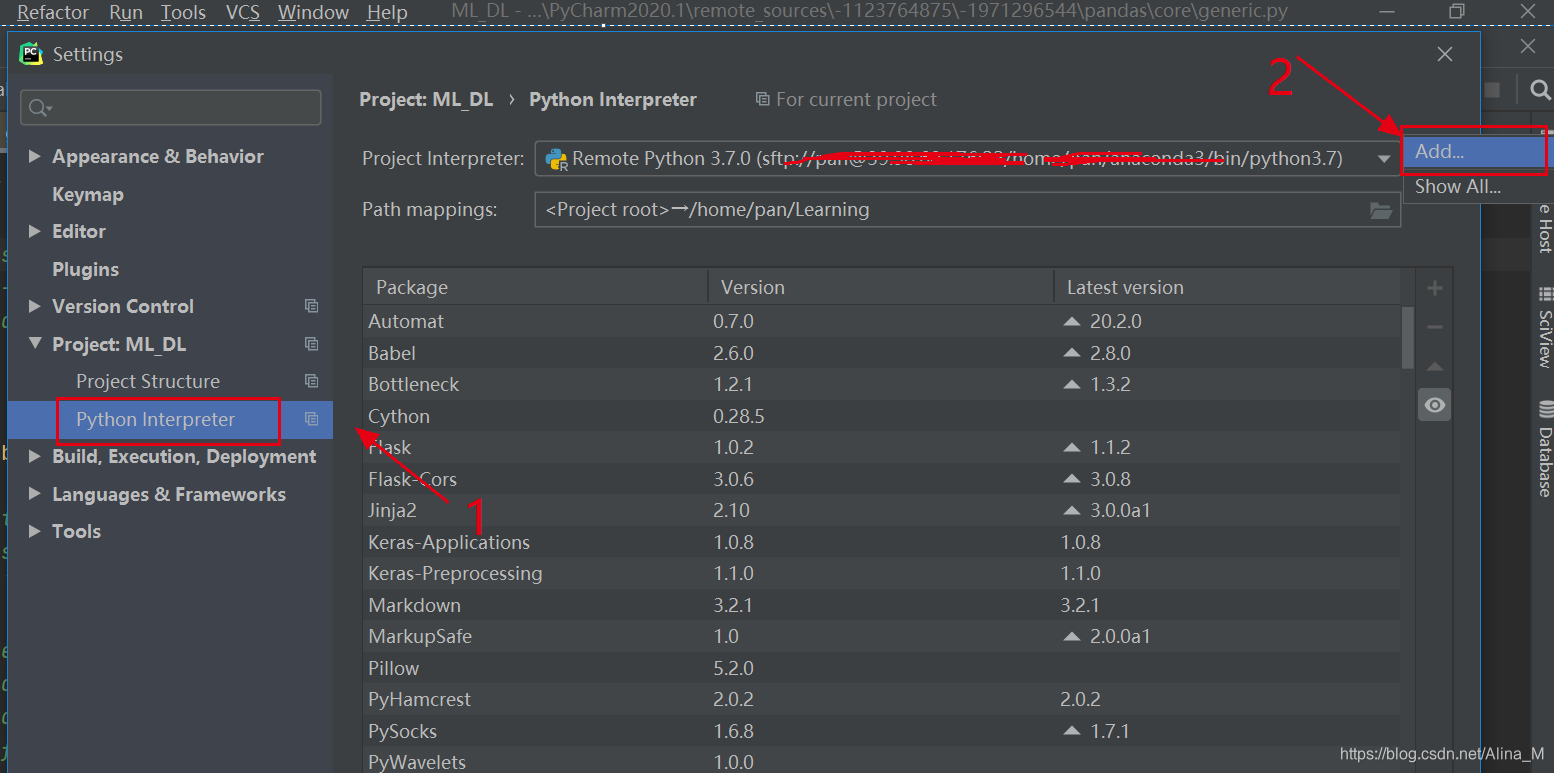
Task: Expand the Version Control node
Action: 35,306
